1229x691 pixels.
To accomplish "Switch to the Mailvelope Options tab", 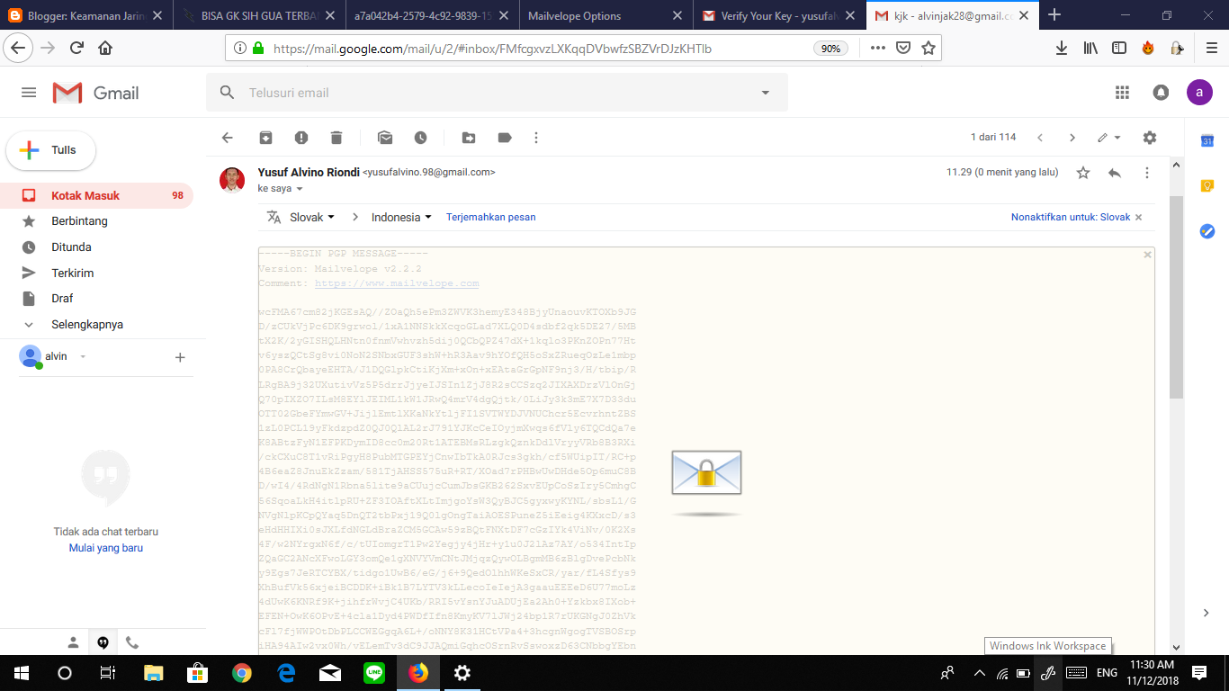I will point(605,15).
